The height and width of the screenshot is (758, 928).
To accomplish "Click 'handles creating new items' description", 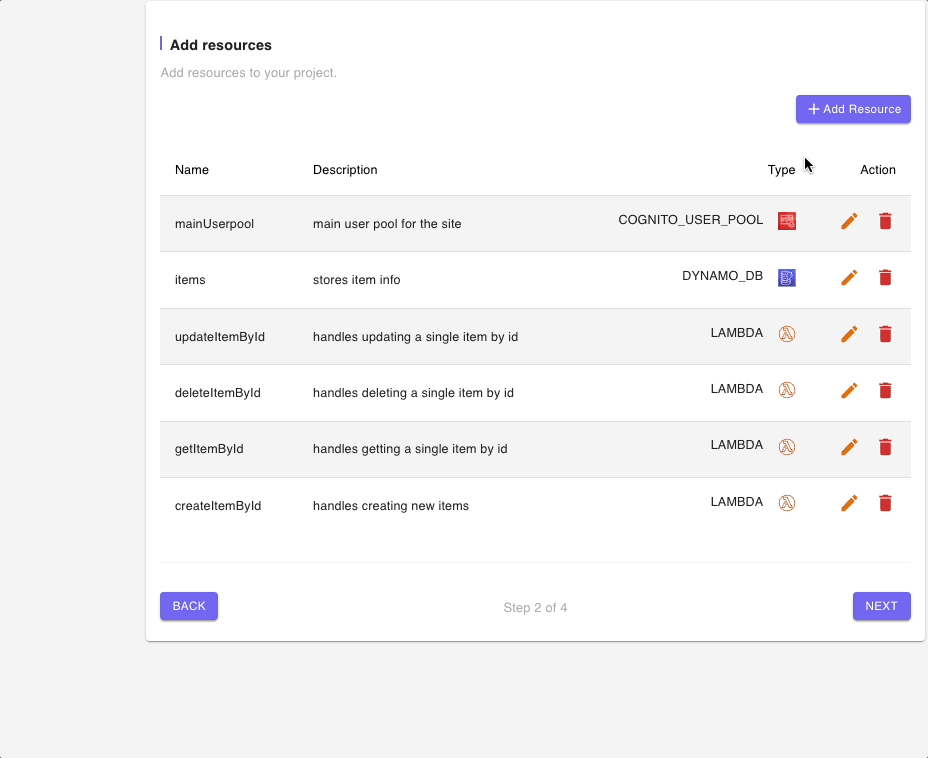I will (x=391, y=506).
